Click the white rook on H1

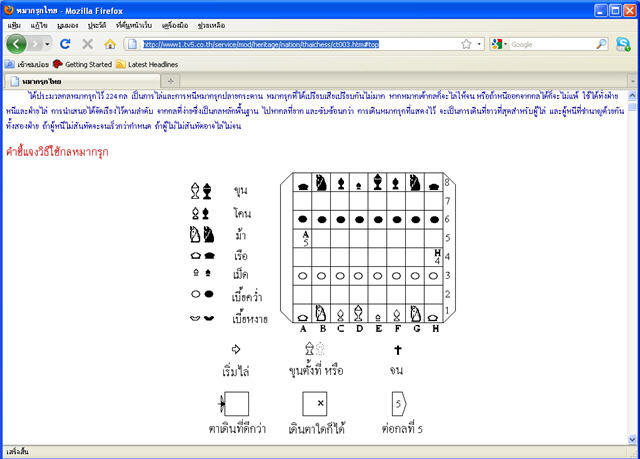click(x=433, y=317)
